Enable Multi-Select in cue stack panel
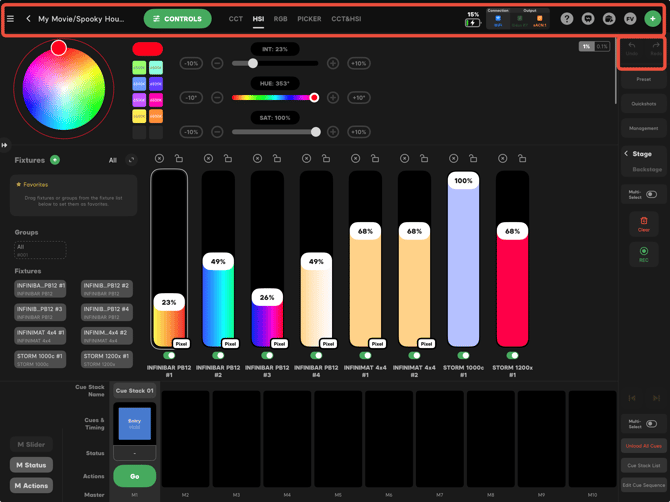 tap(651, 424)
